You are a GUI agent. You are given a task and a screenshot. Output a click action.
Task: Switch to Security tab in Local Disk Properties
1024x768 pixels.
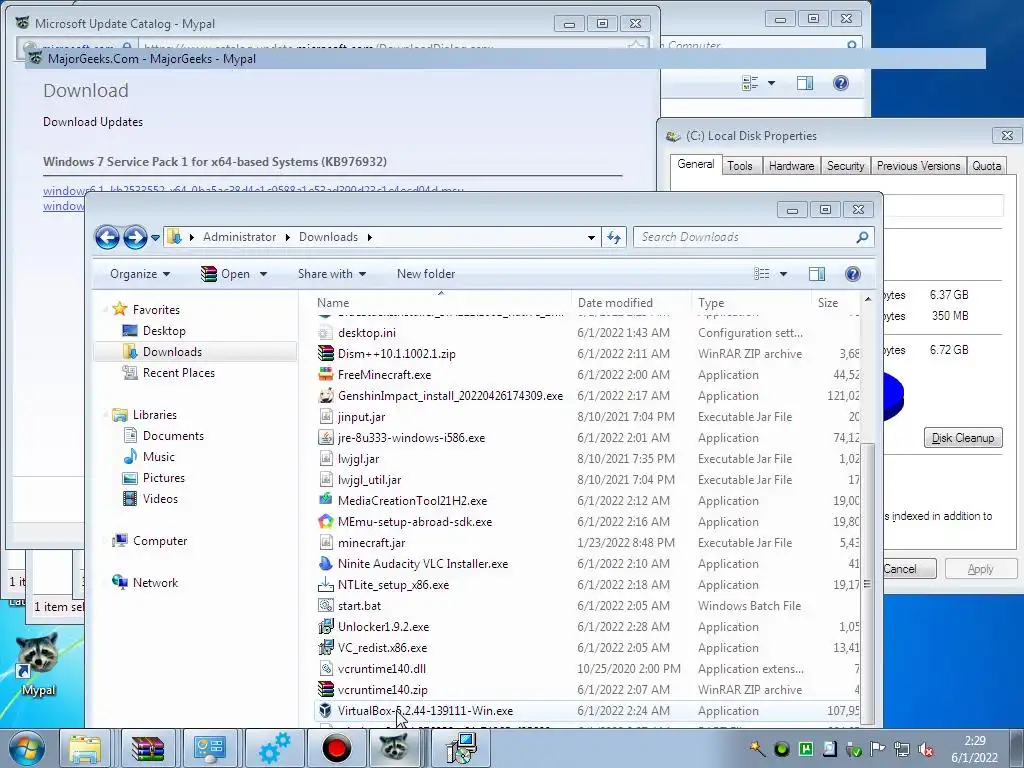pos(846,166)
